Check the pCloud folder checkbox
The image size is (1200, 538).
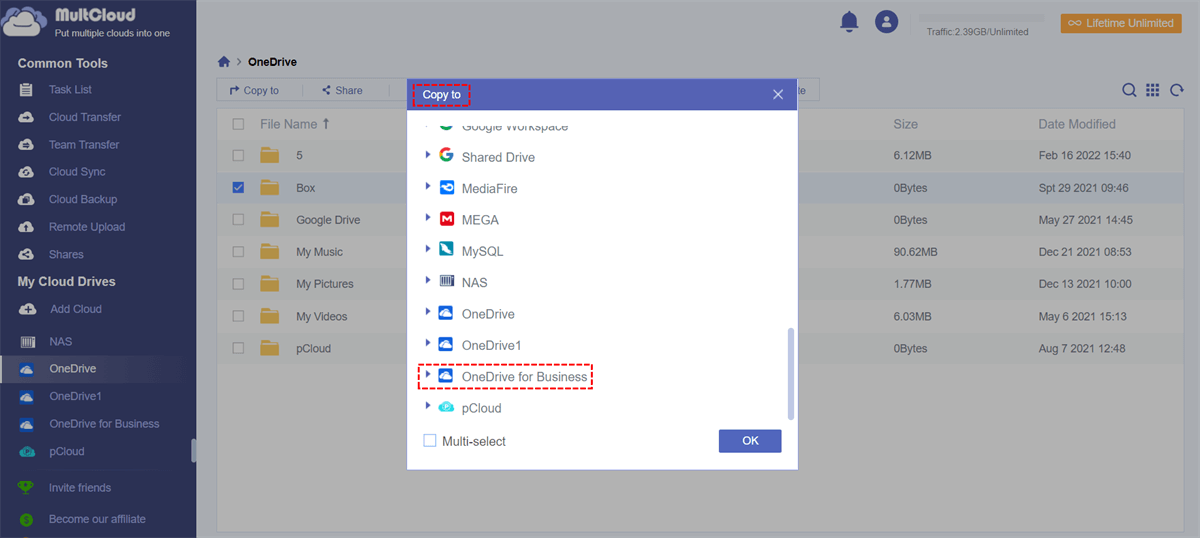(238, 348)
